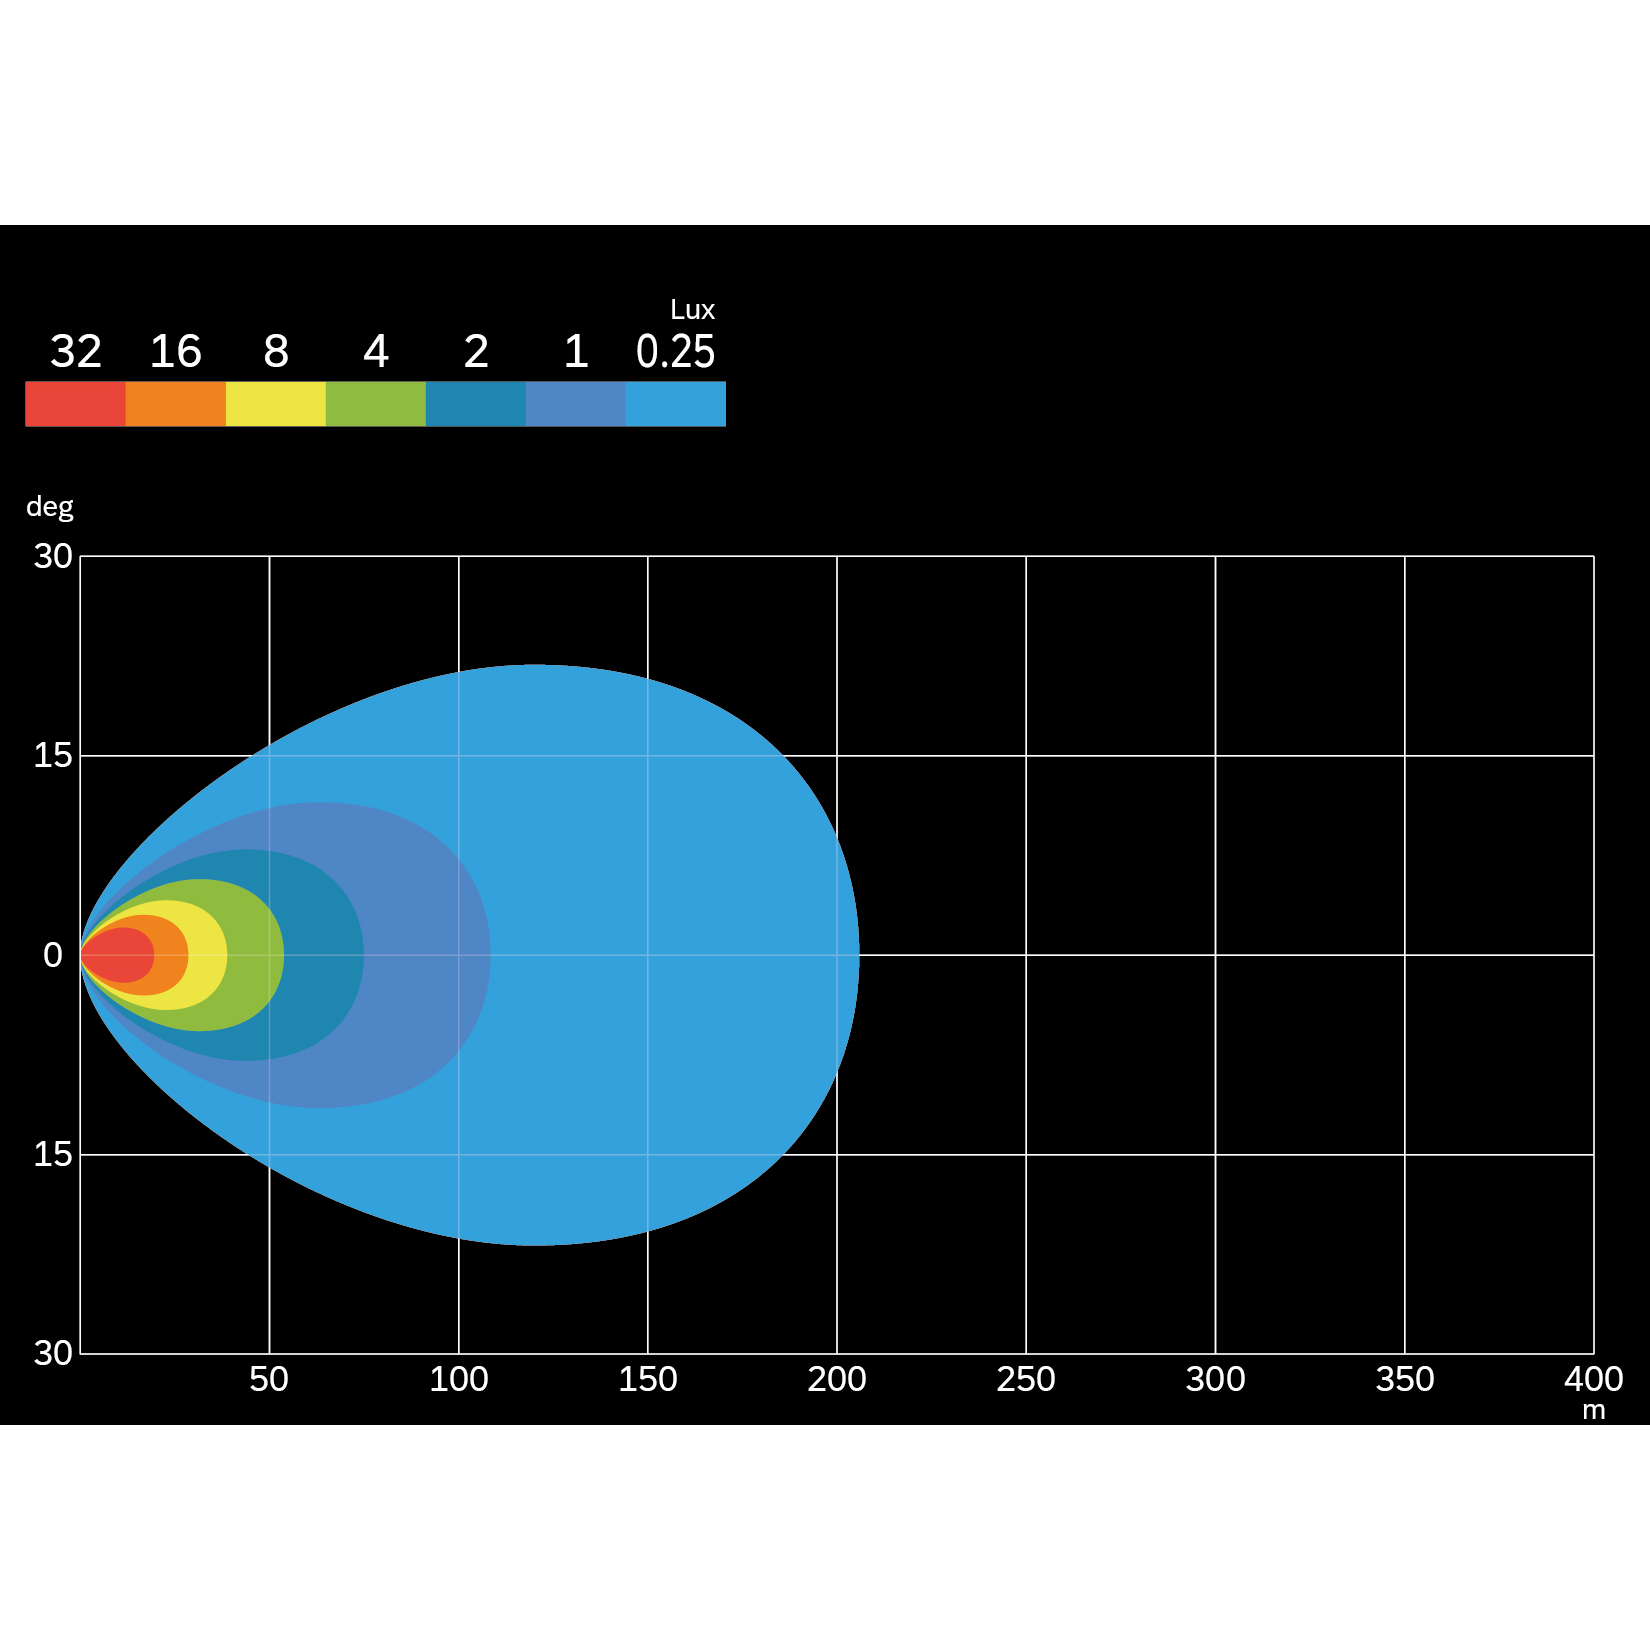Pick the yellow 8 lux legend swatch
The image size is (1650, 1650).
275,404
